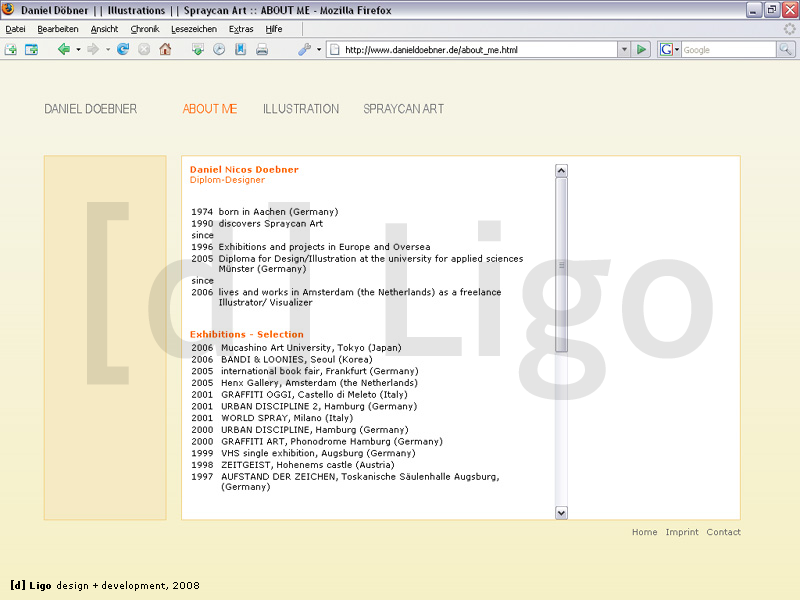Image resolution: width=800 pixels, height=600 pixels.
Task: Open the Contact footer link
Action: click(x=723, y=532)
